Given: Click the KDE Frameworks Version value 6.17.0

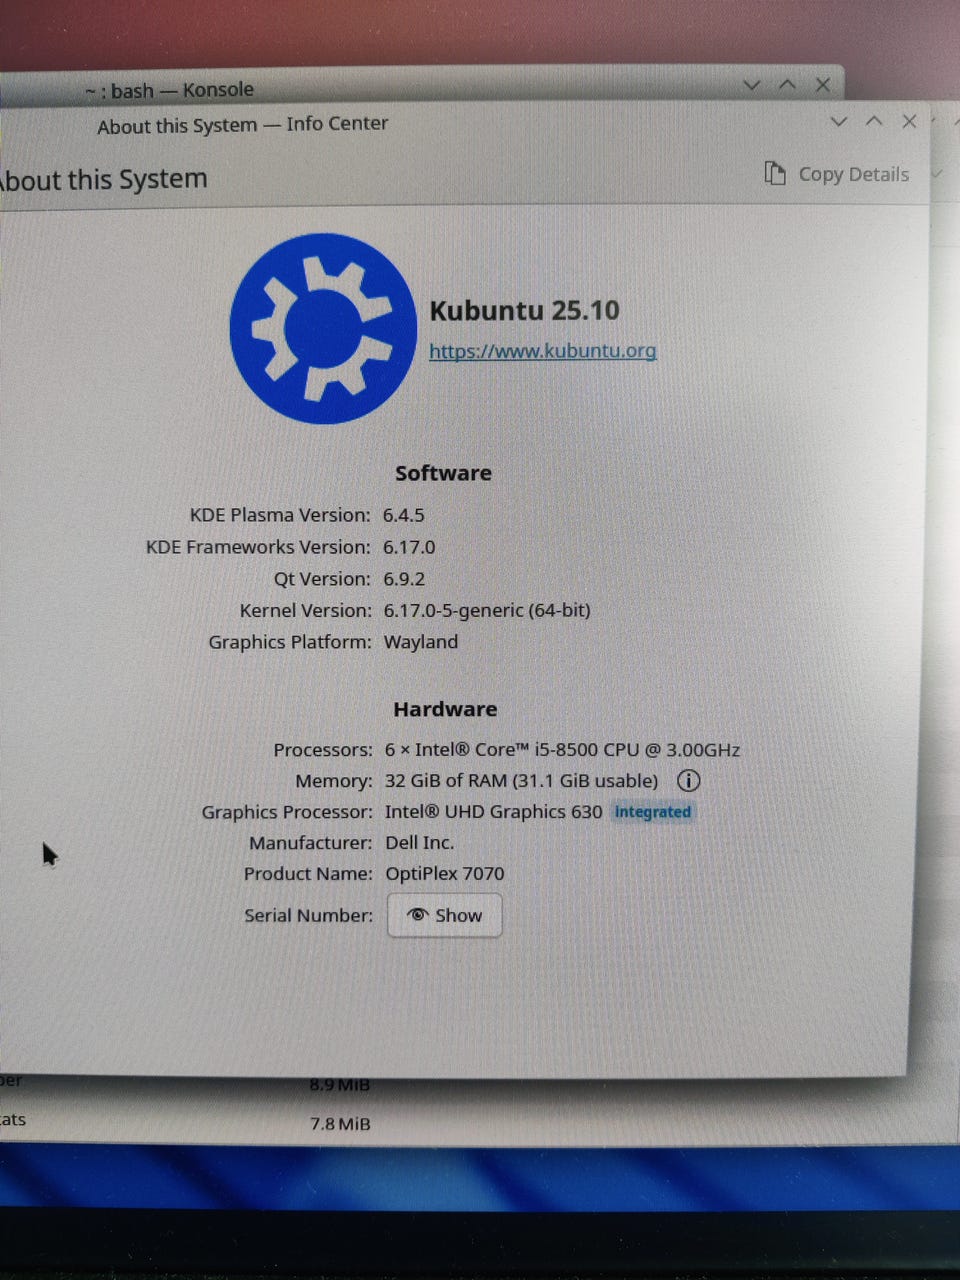Looking at the screenshot, I should pos(409,548).
